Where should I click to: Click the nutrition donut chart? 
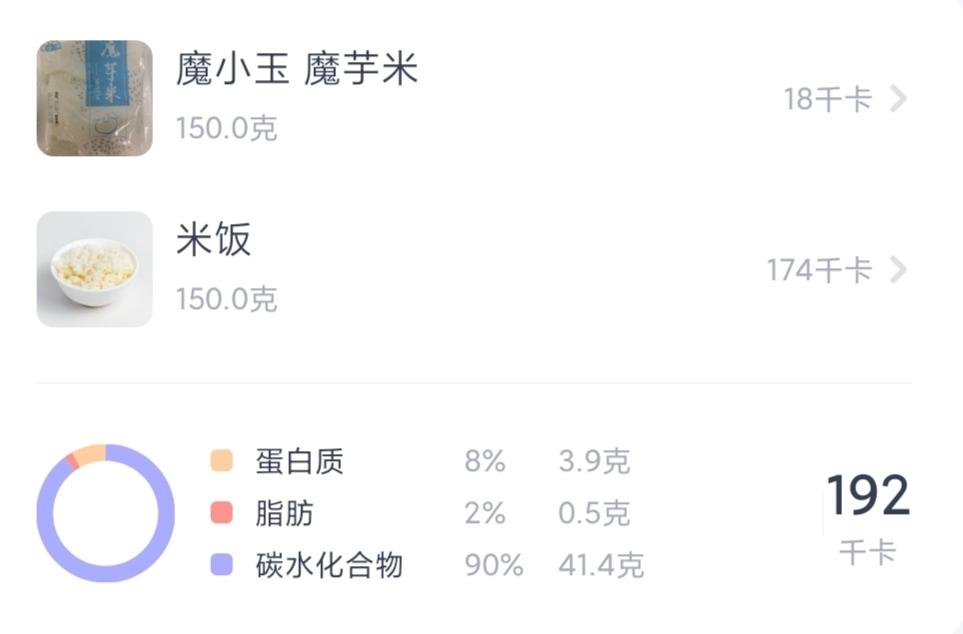pyautogui.click(x=105, y=512)
